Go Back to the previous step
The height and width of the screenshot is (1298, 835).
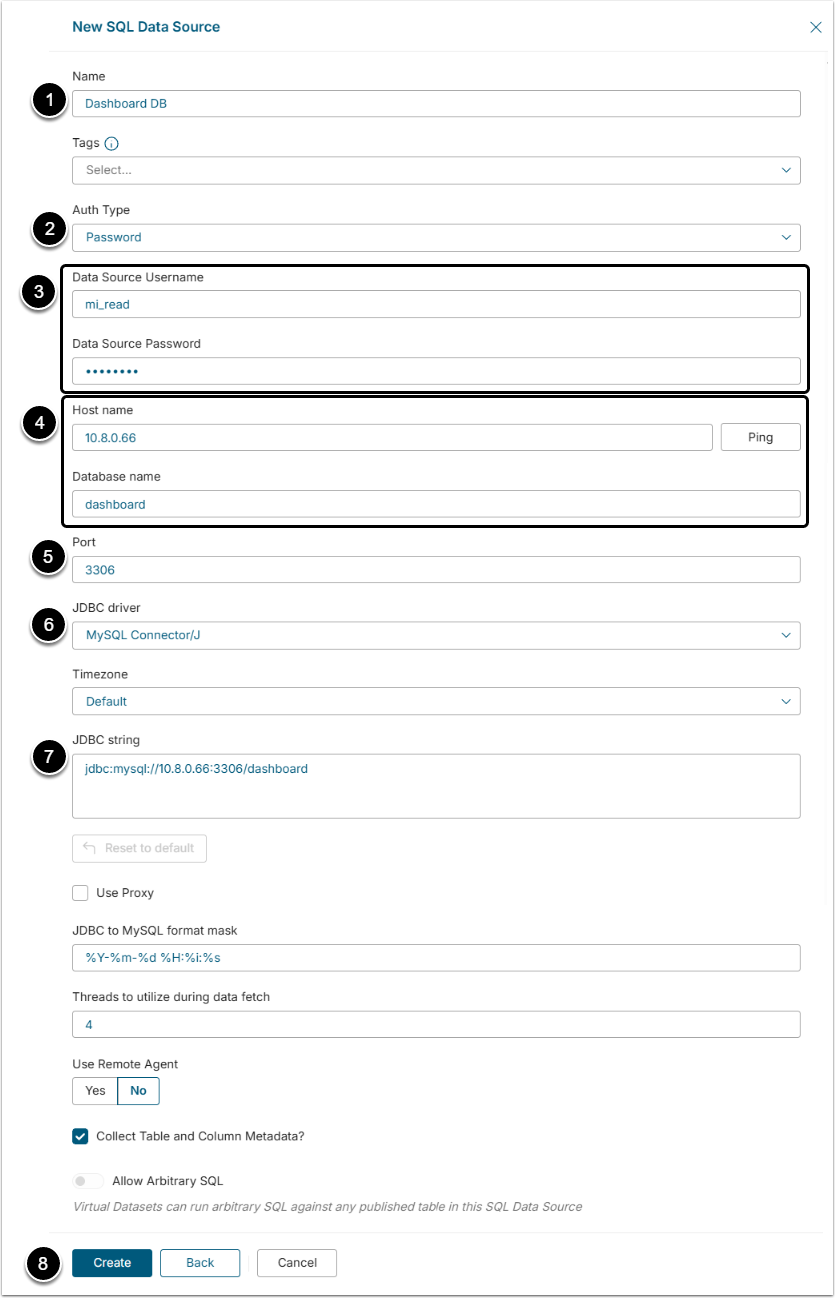(x=200, y=1263)
